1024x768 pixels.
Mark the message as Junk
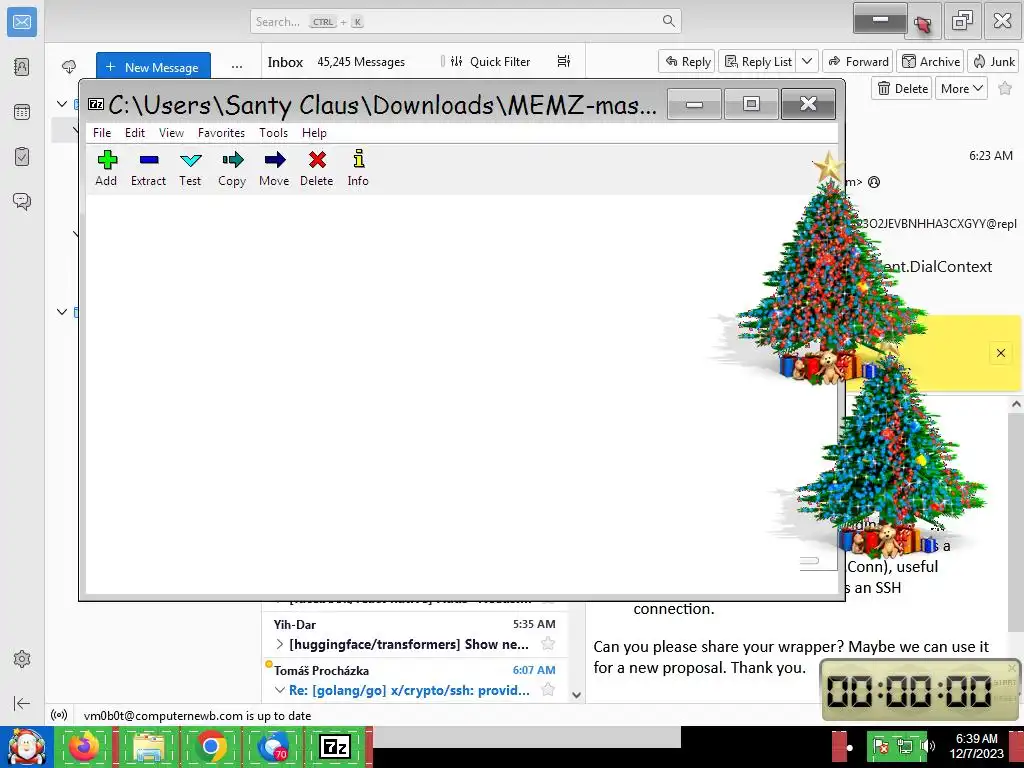(x=994, y=61)
